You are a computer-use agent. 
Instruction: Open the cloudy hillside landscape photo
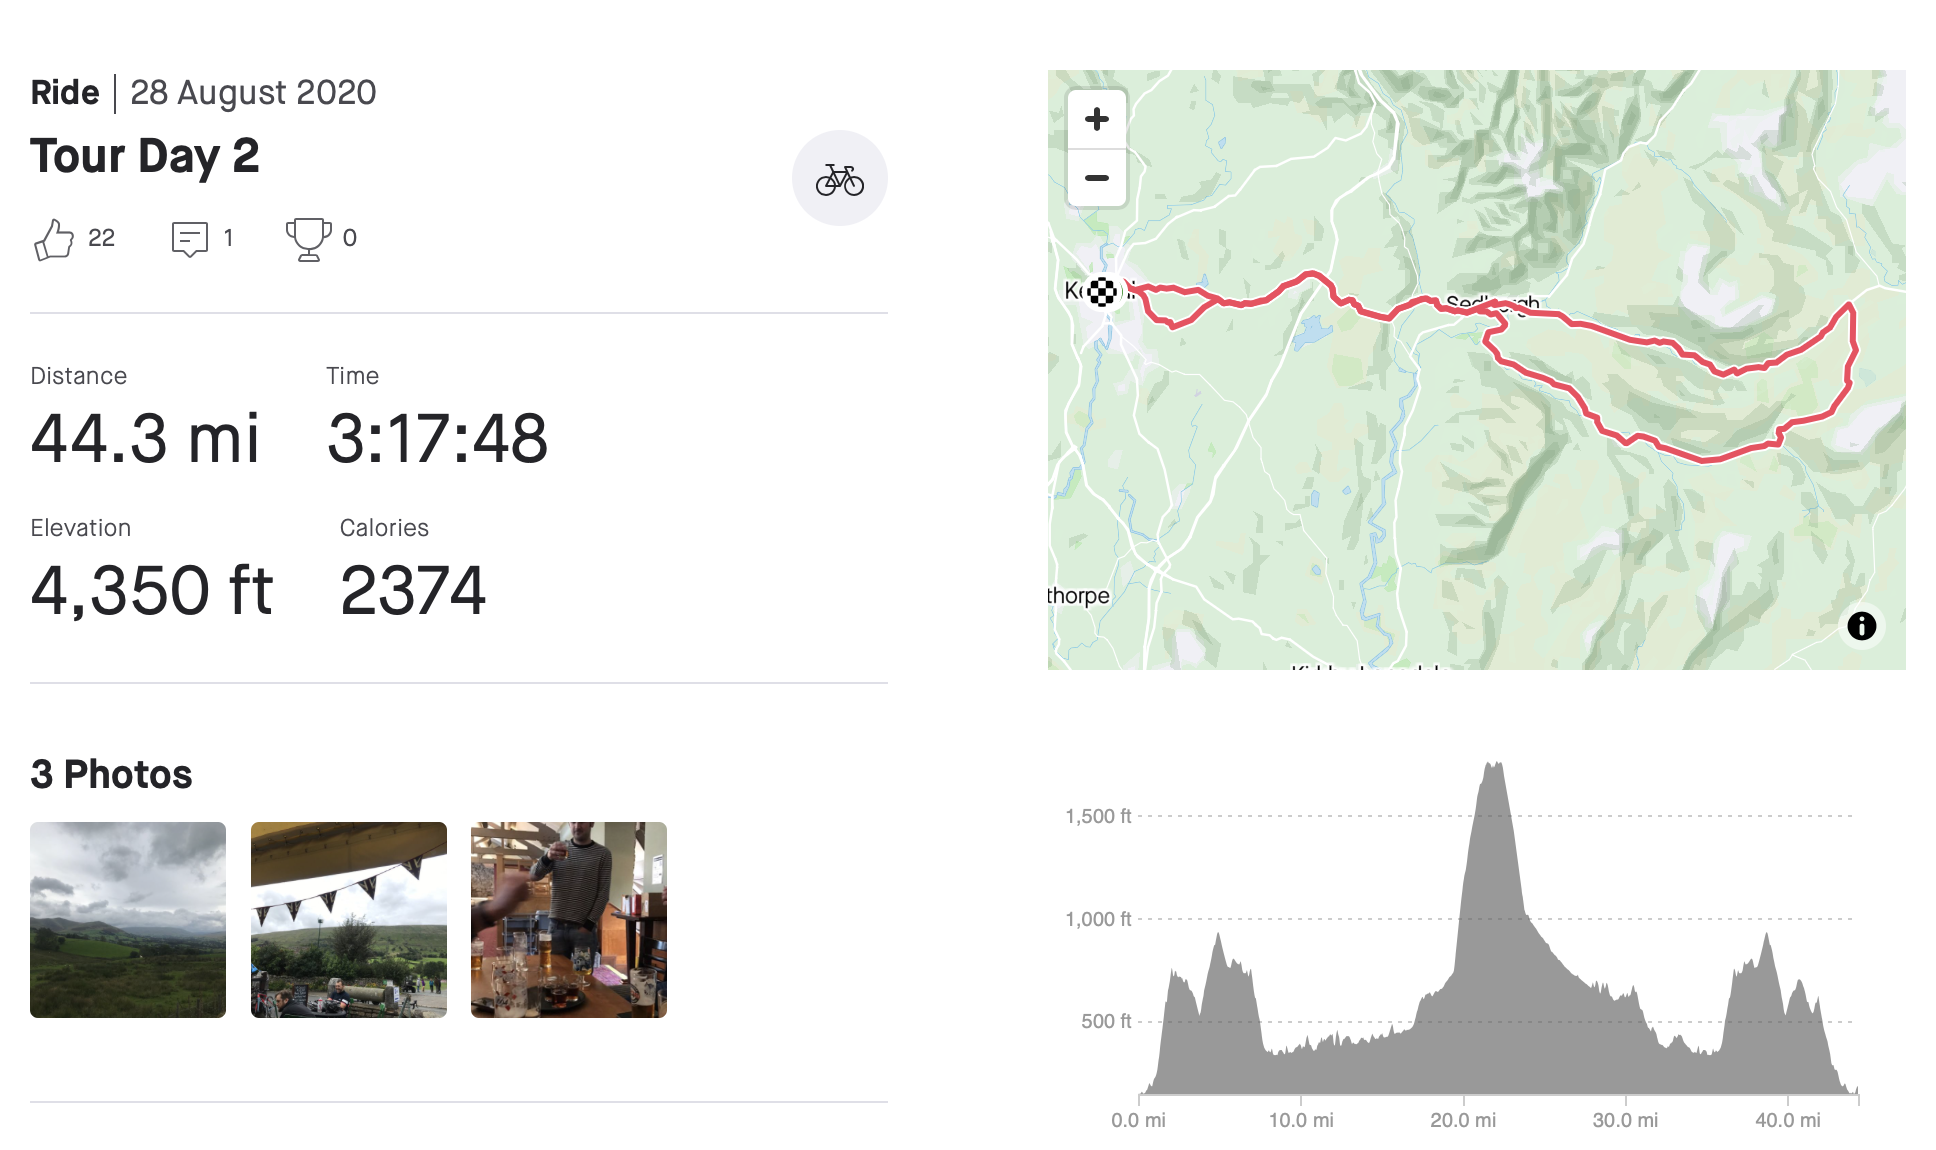tap(128, 919)
